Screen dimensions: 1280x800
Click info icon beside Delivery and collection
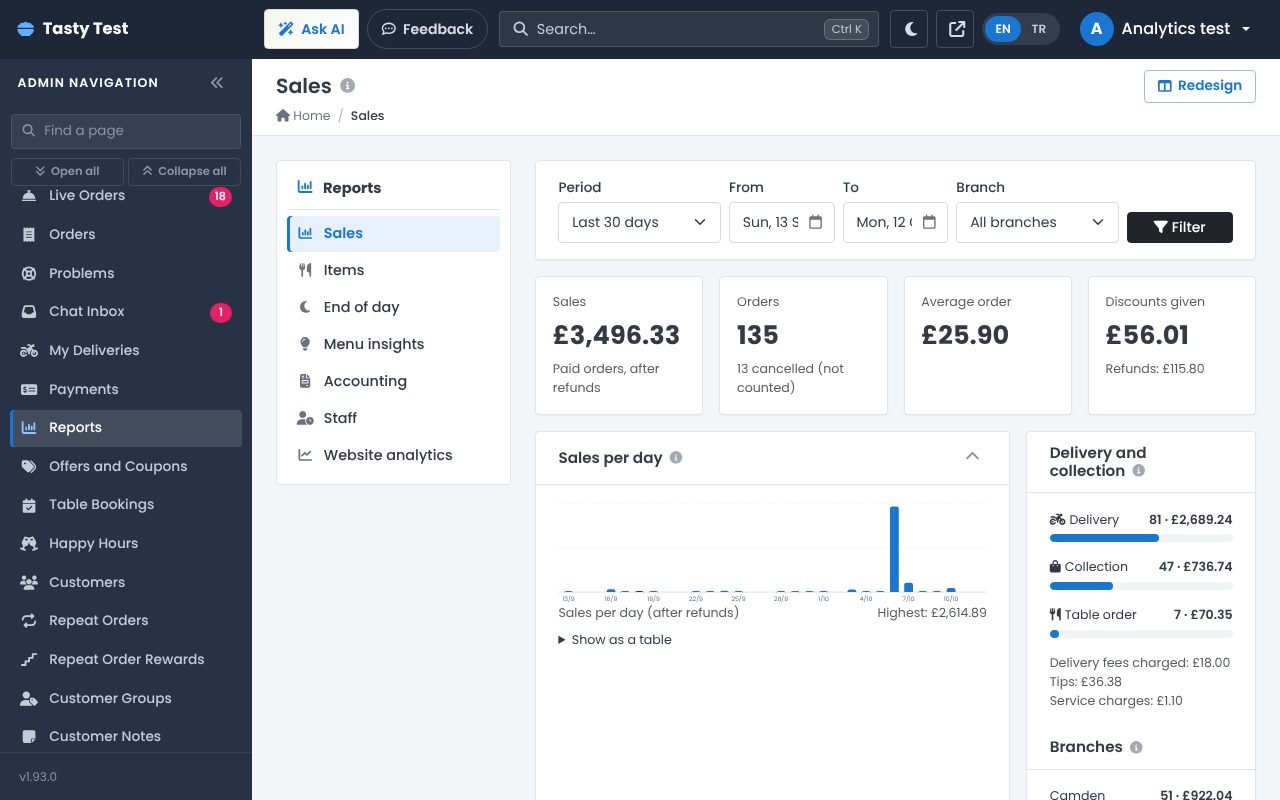pos(1138,471)
